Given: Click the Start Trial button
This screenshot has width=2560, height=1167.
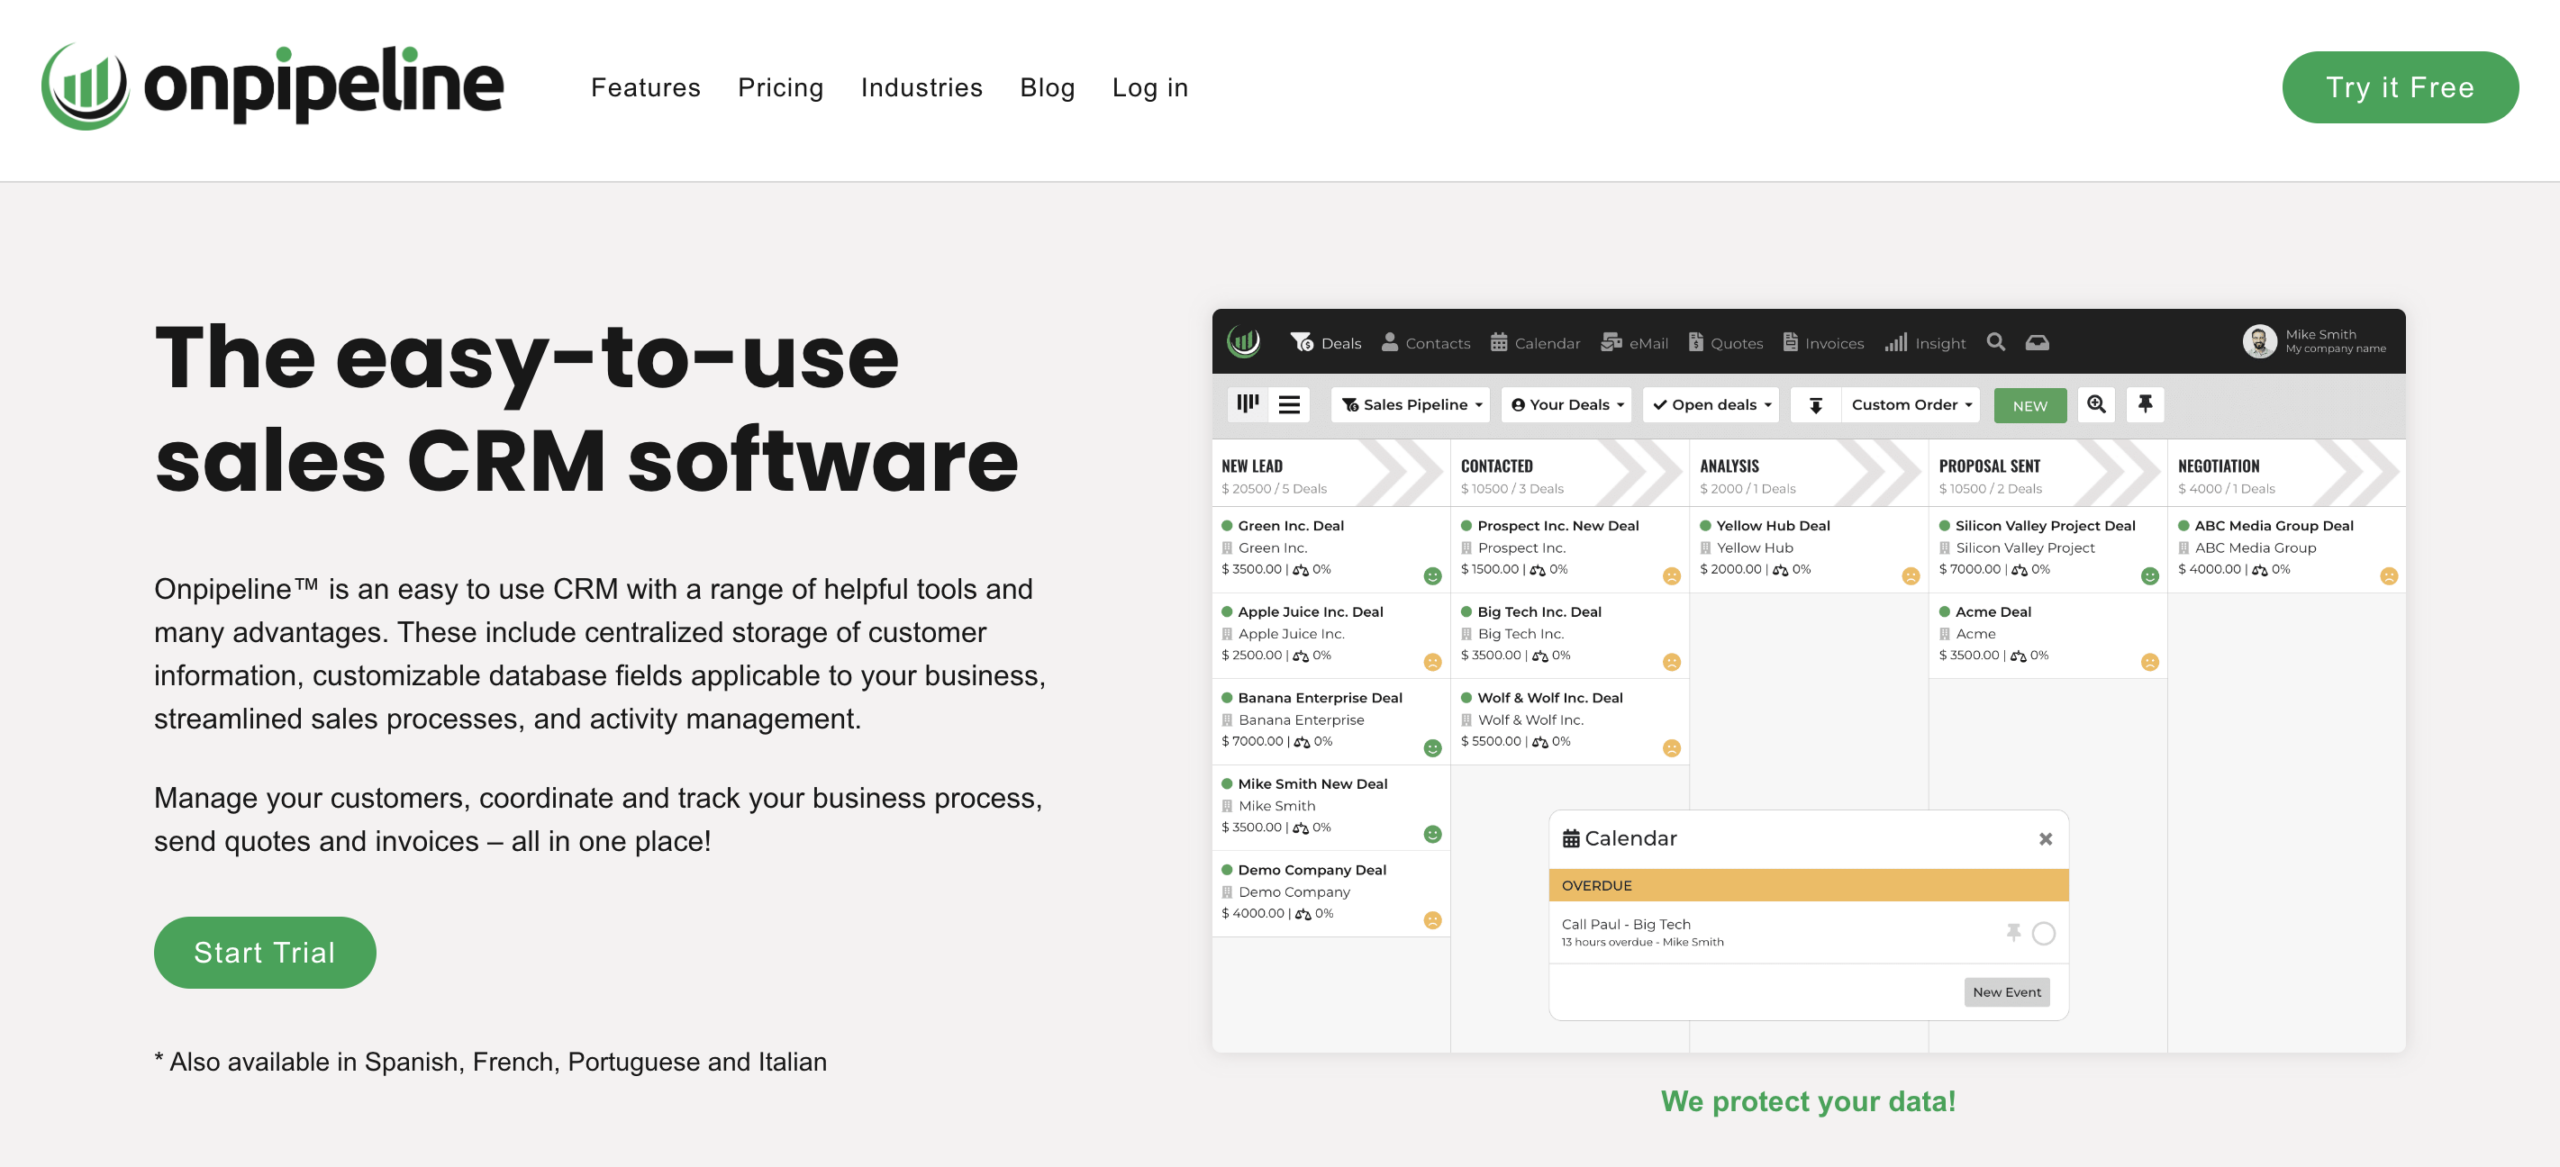Looking at the screenshot, I should click(264, 952).
